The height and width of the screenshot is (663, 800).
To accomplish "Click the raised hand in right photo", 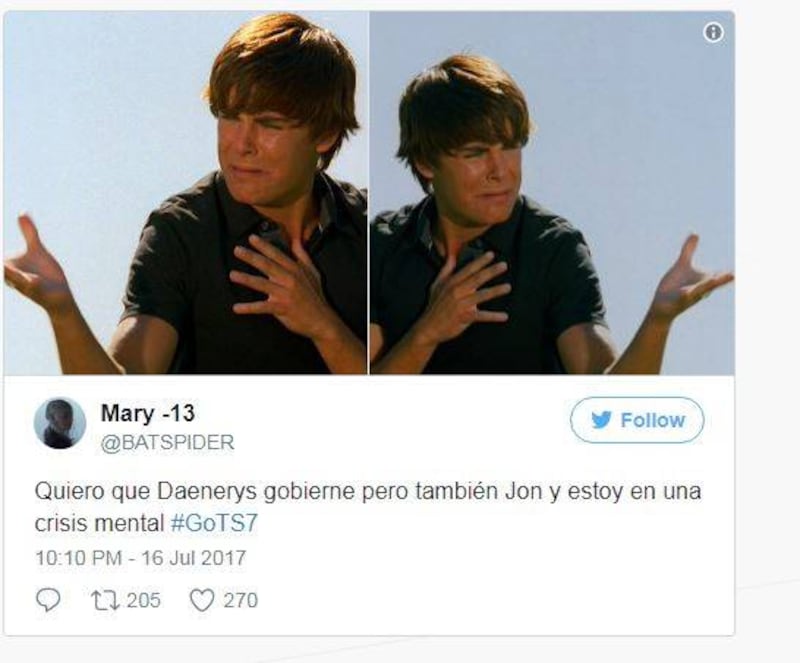I will tap(693, 278).
